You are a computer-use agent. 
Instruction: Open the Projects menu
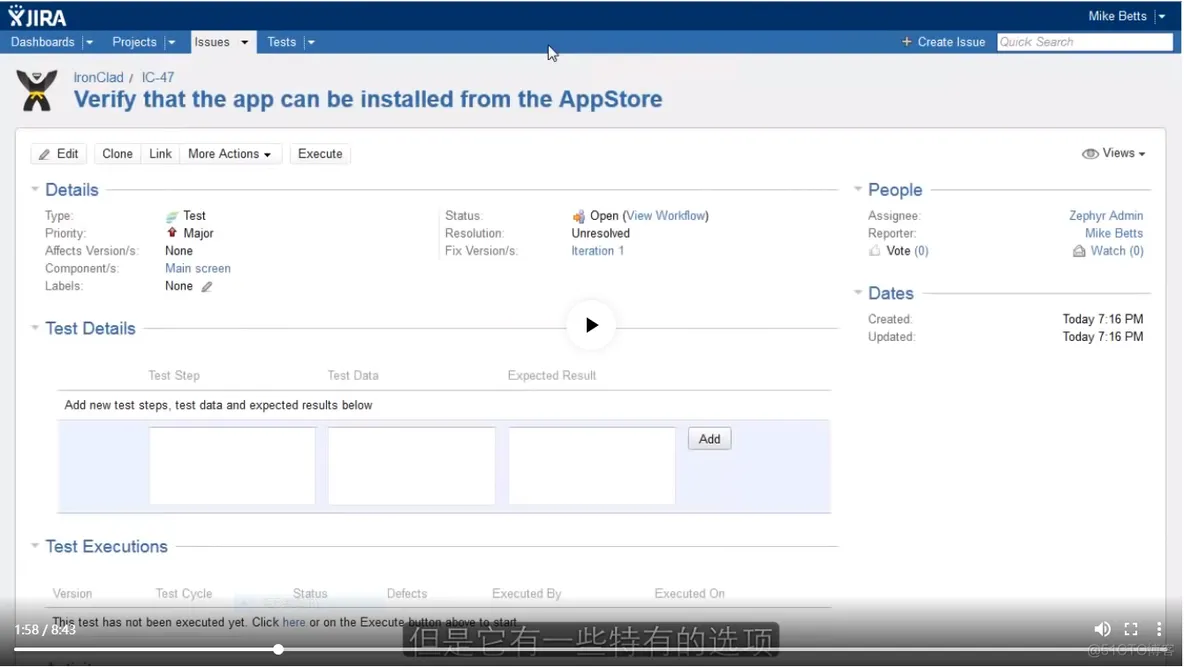coord(134,42)
